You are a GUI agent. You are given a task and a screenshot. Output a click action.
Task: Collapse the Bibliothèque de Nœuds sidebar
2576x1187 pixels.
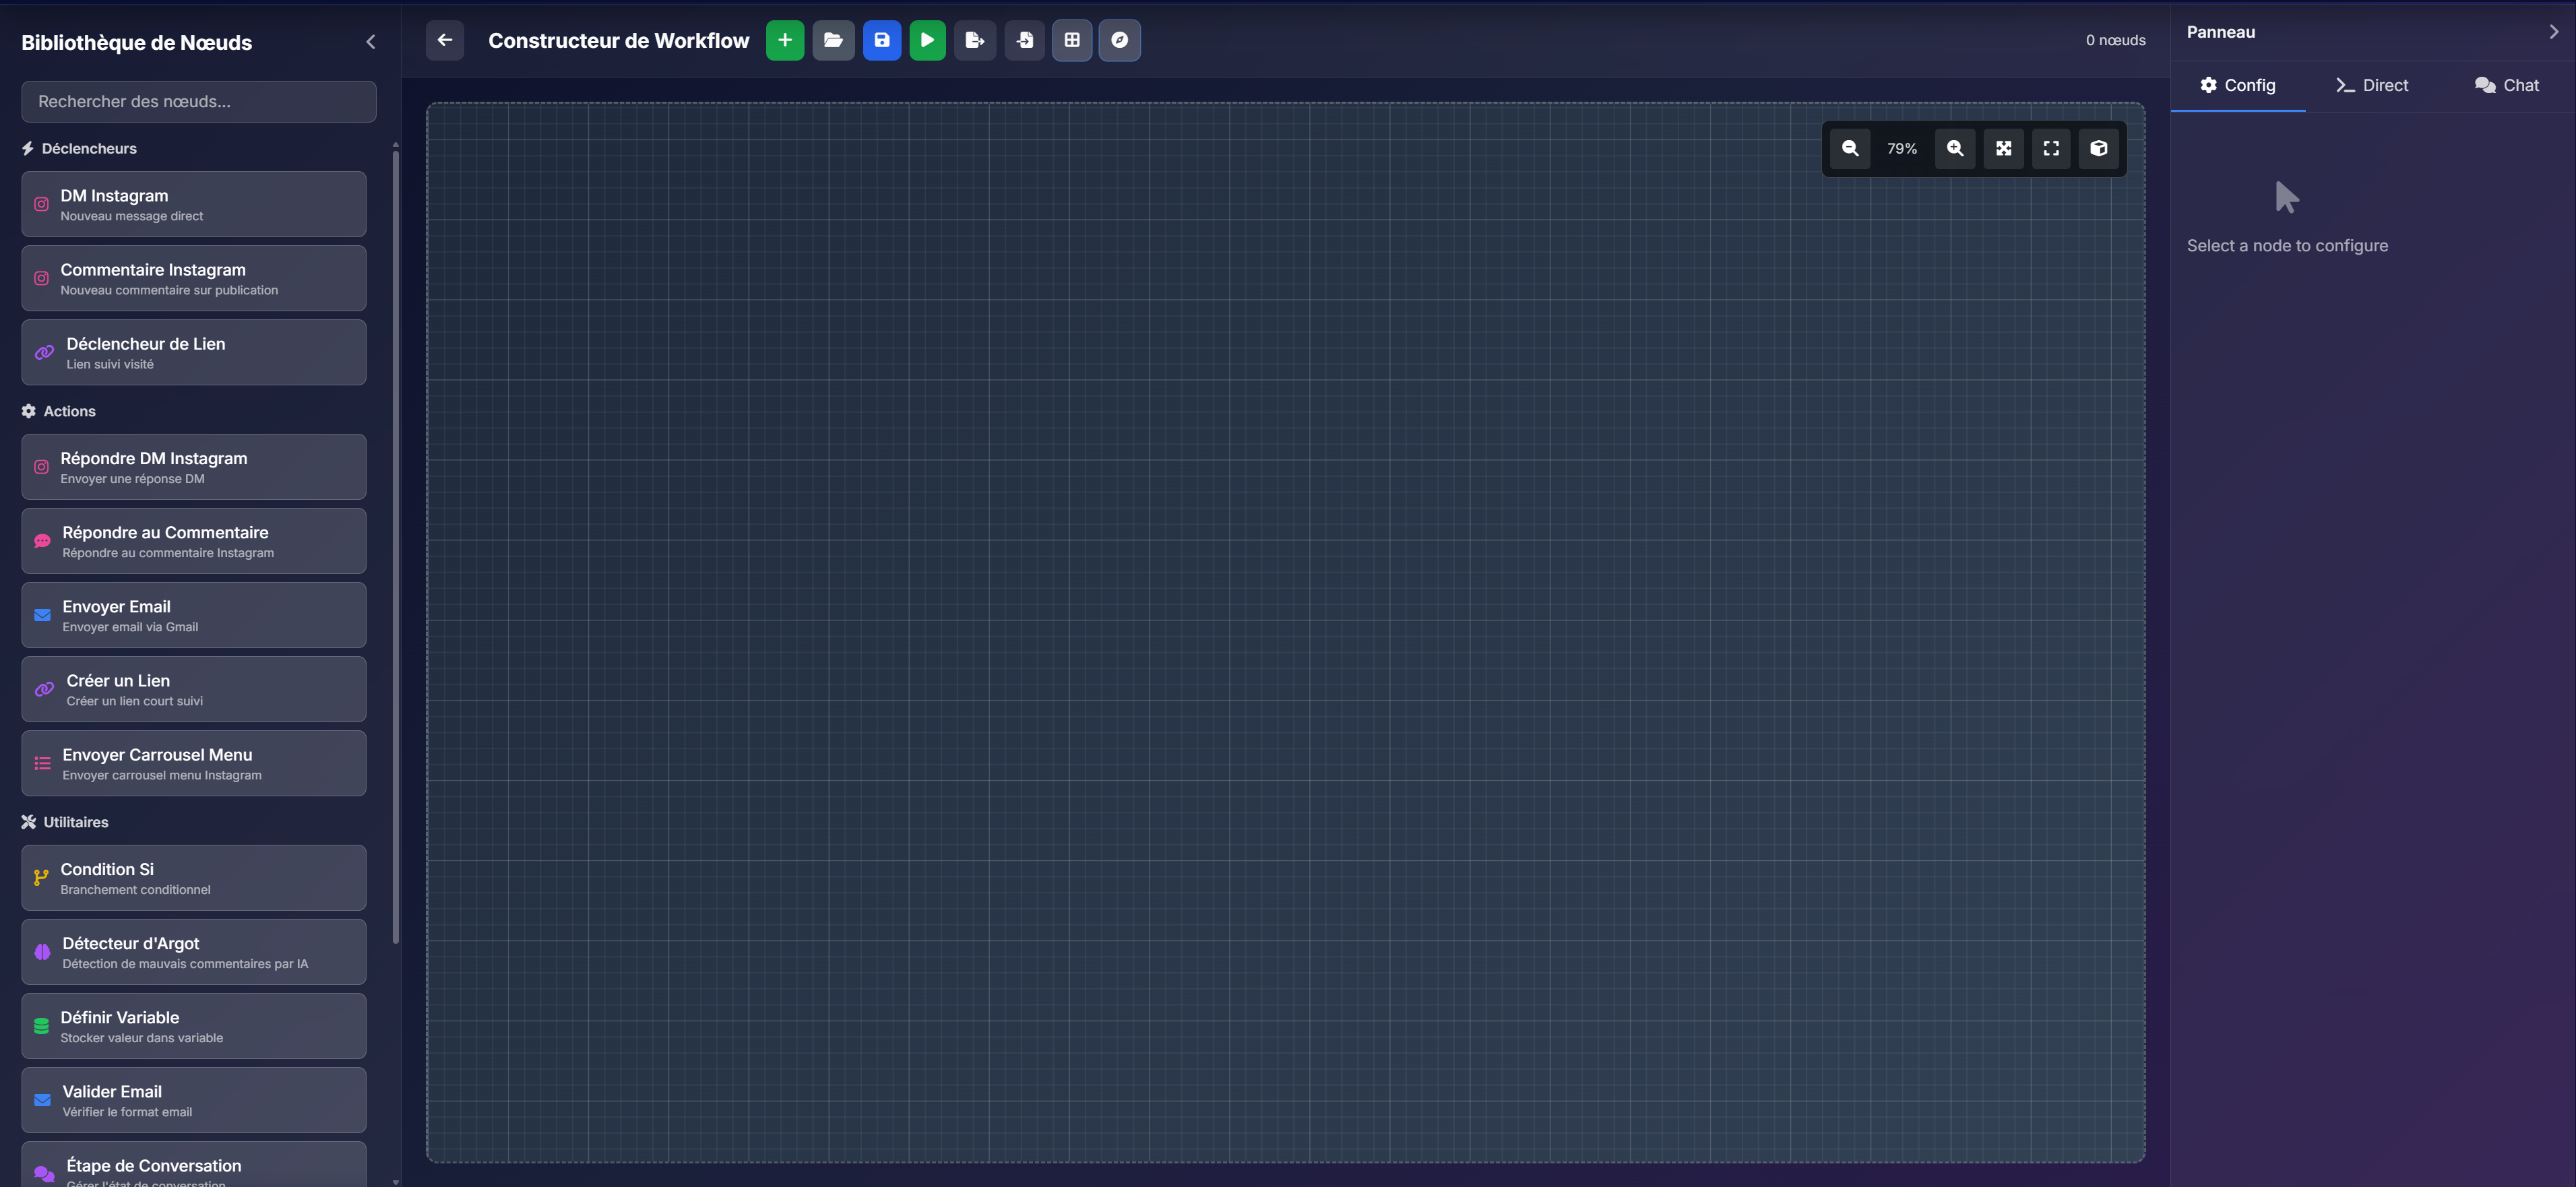370,41
